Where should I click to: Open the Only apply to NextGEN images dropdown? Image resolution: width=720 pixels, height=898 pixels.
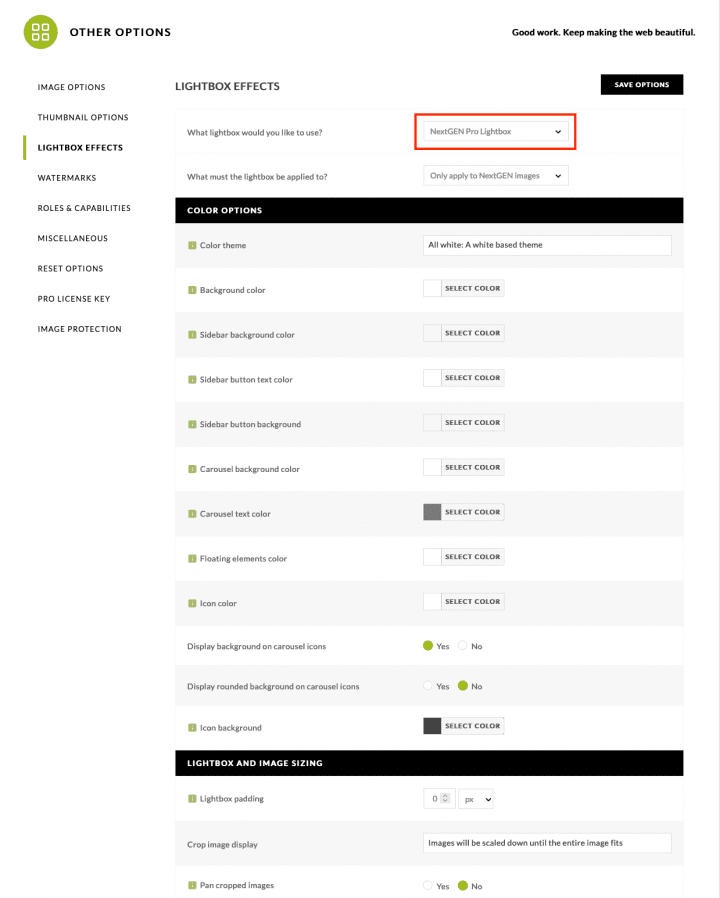495,176
